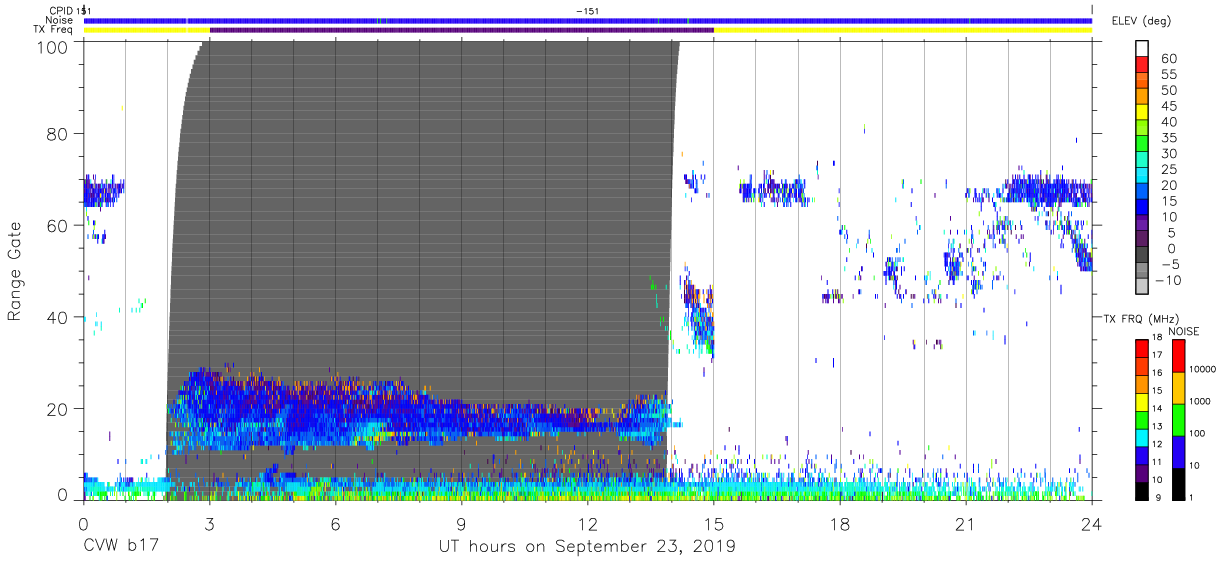The height and width of the screenshot is (567, 1228).
Task: Click the '12' tick on the UT hours axis
Action: click(x=587, y=524)
